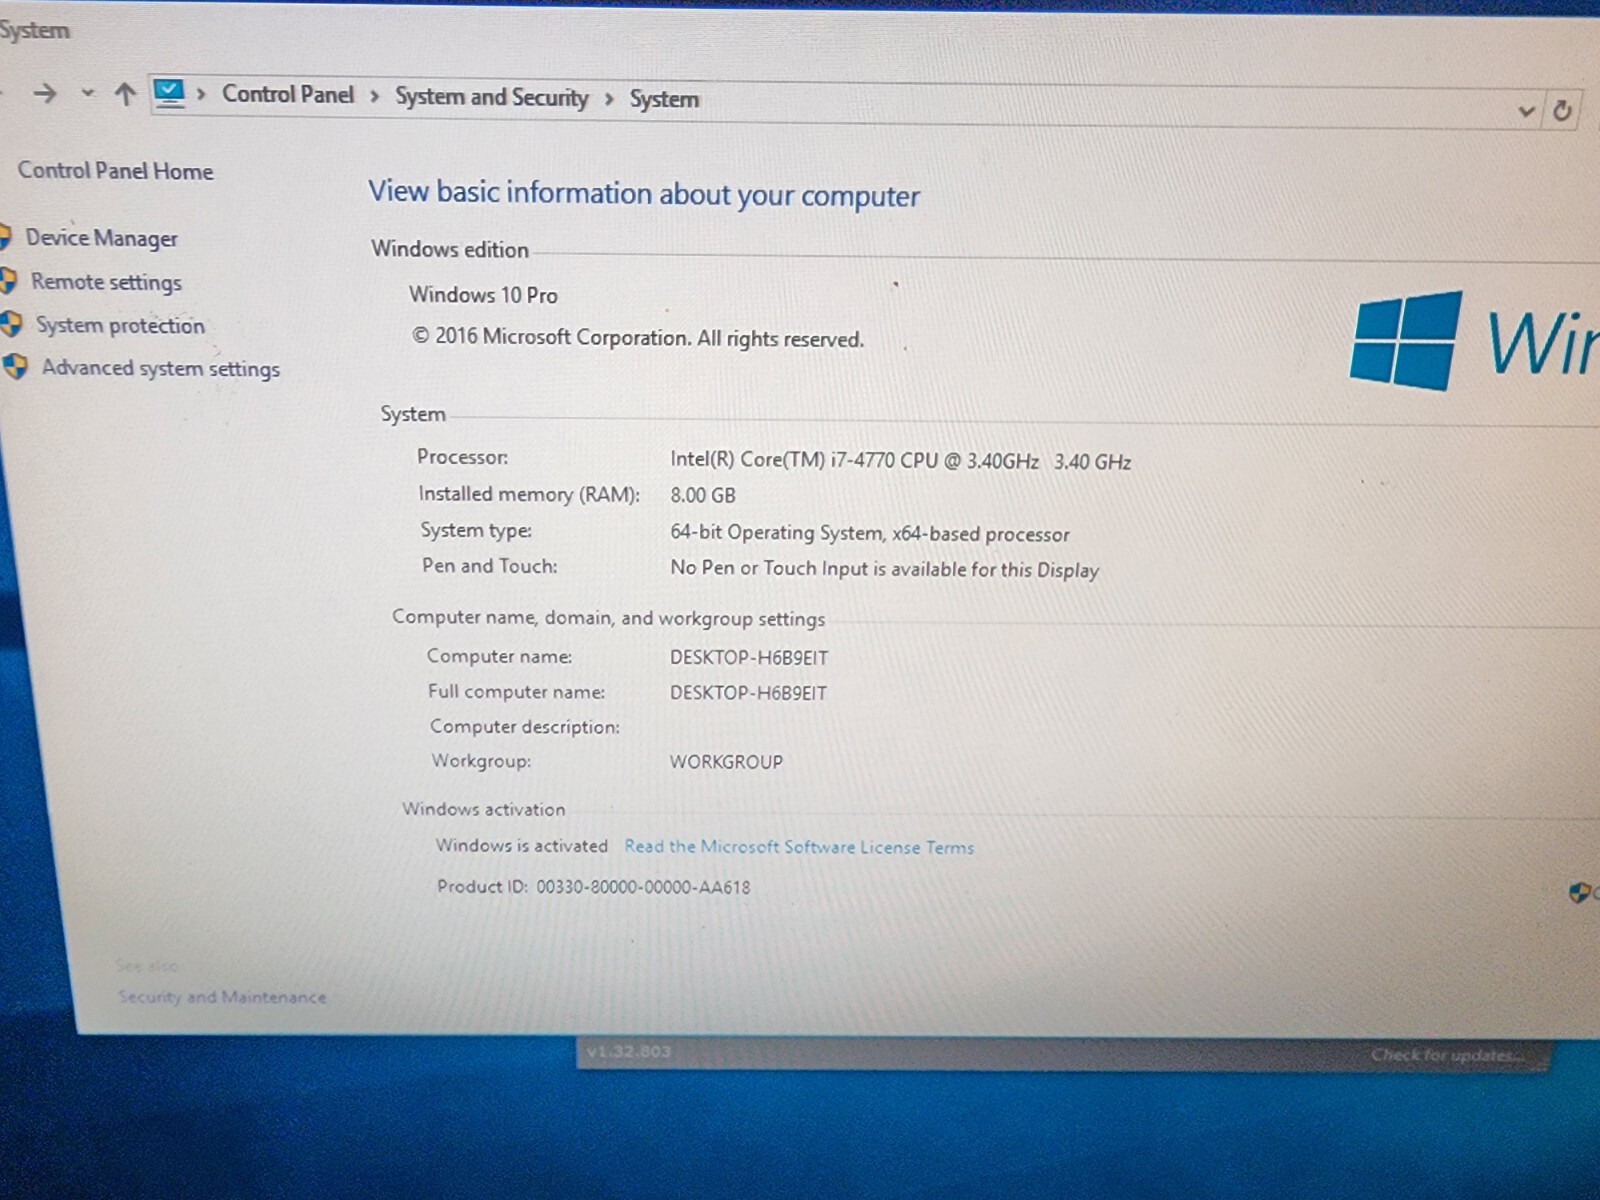Click the Computer name value DESKTOP-H6B9EIT

pyautogui.click(x=749, y=658)
